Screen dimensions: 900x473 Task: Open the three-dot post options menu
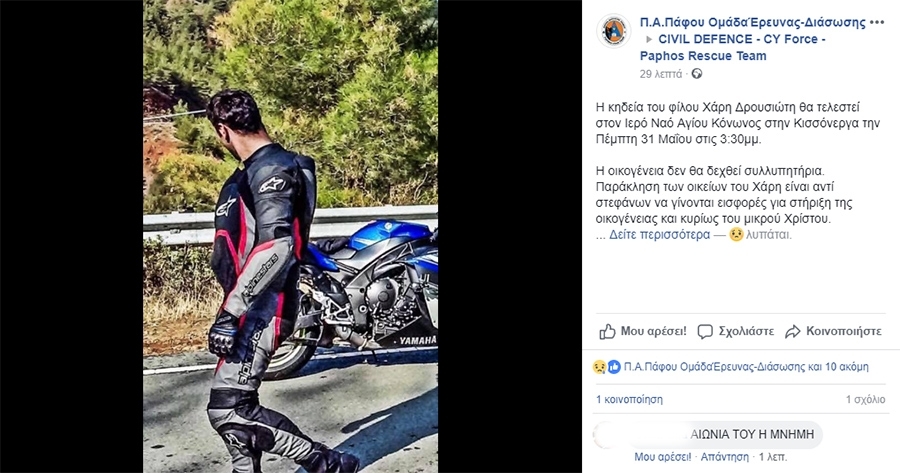[x=877, y=23]
